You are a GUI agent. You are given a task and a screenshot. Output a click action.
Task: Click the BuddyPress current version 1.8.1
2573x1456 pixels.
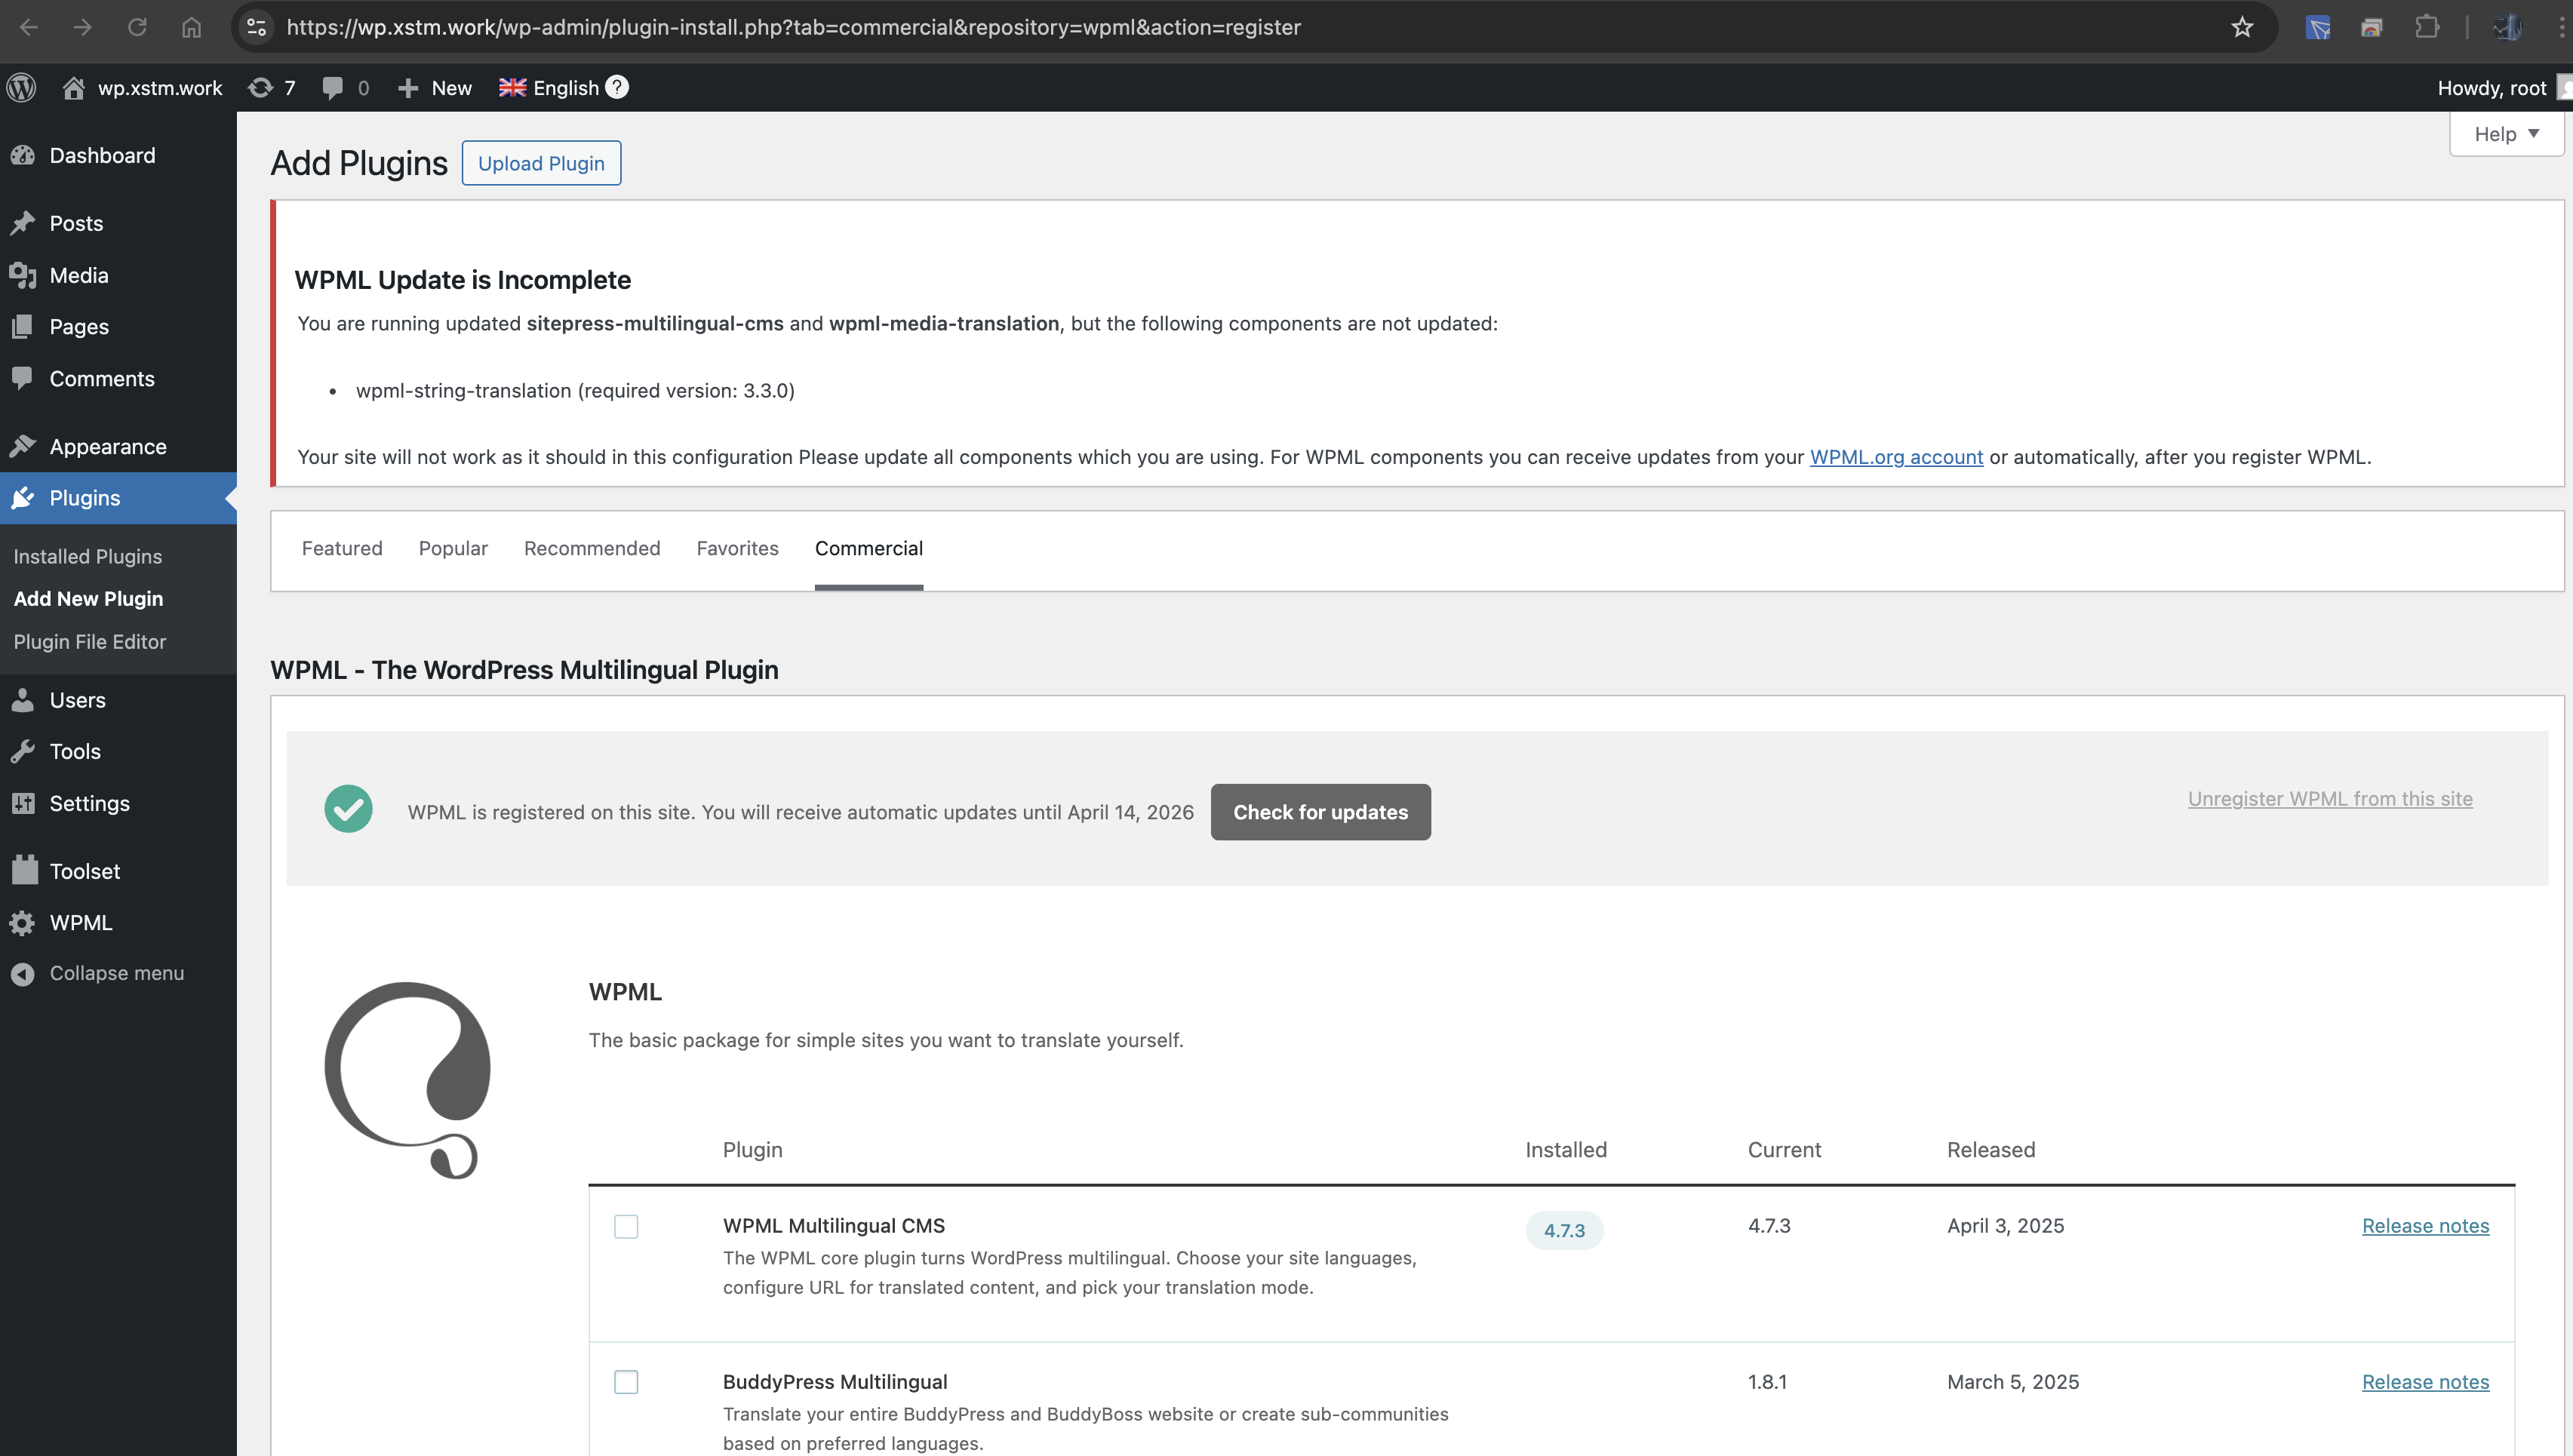point(1767,1381)
